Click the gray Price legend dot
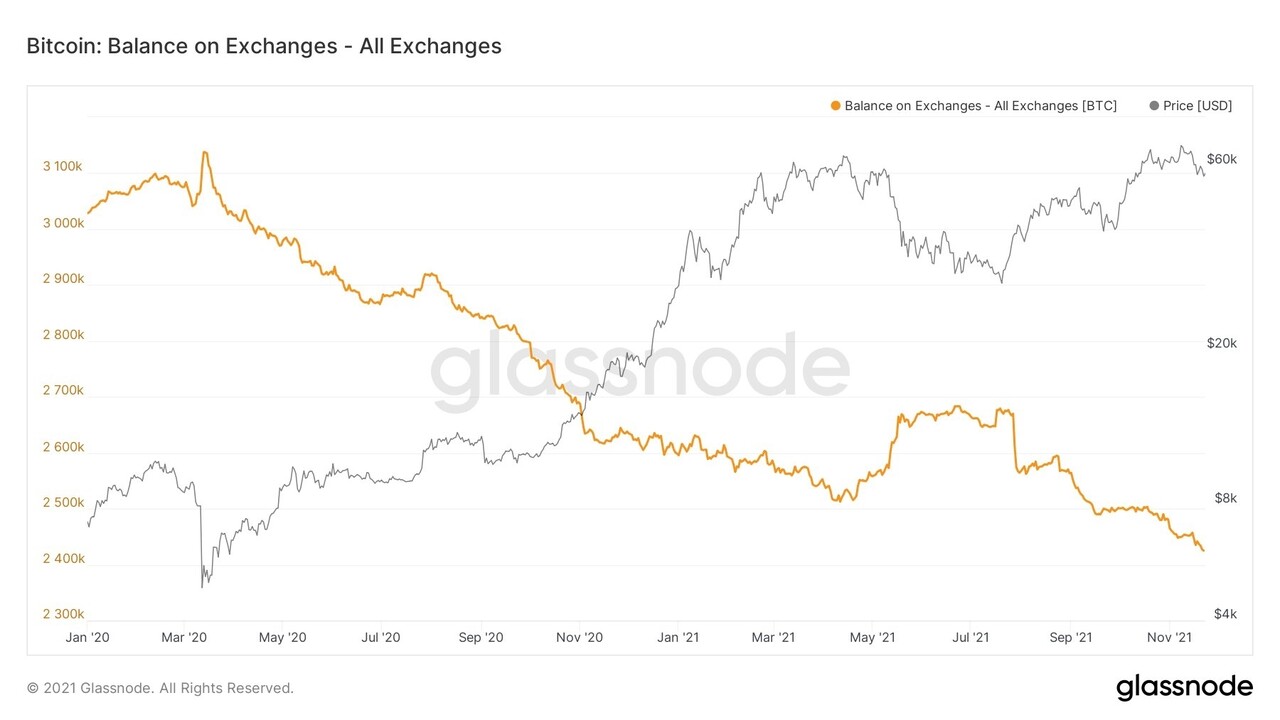The image size is (1280, 720). 1155,106
